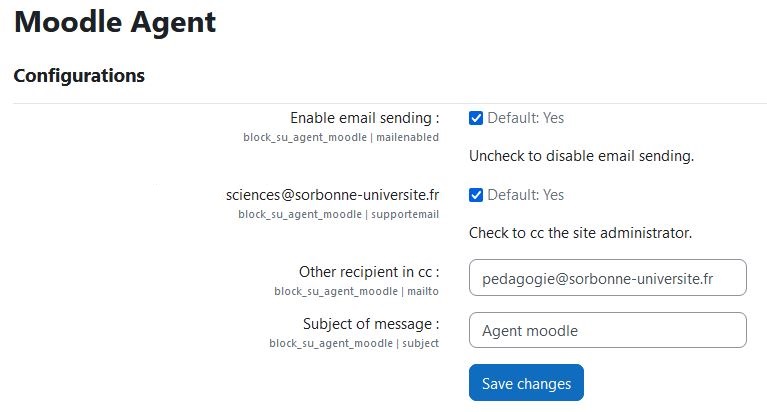Click the Subject of message label
The width and height of the screenshot is (767, 412).
point(371,324)
